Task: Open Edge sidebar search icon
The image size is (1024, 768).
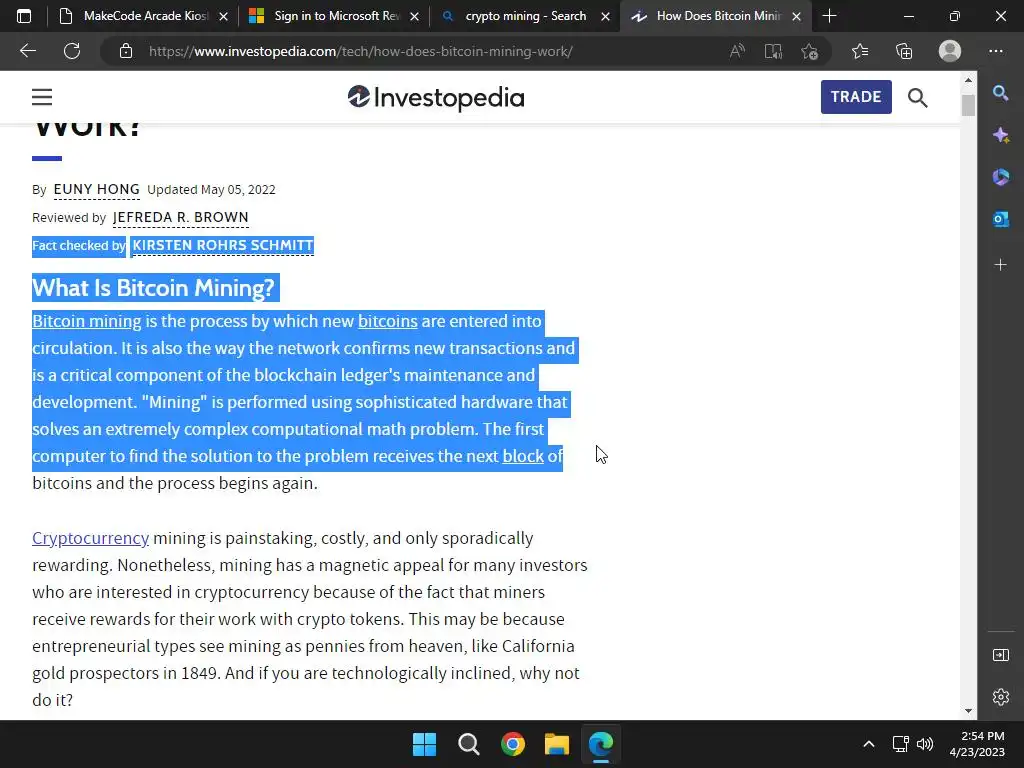Action: [1000, 93]
